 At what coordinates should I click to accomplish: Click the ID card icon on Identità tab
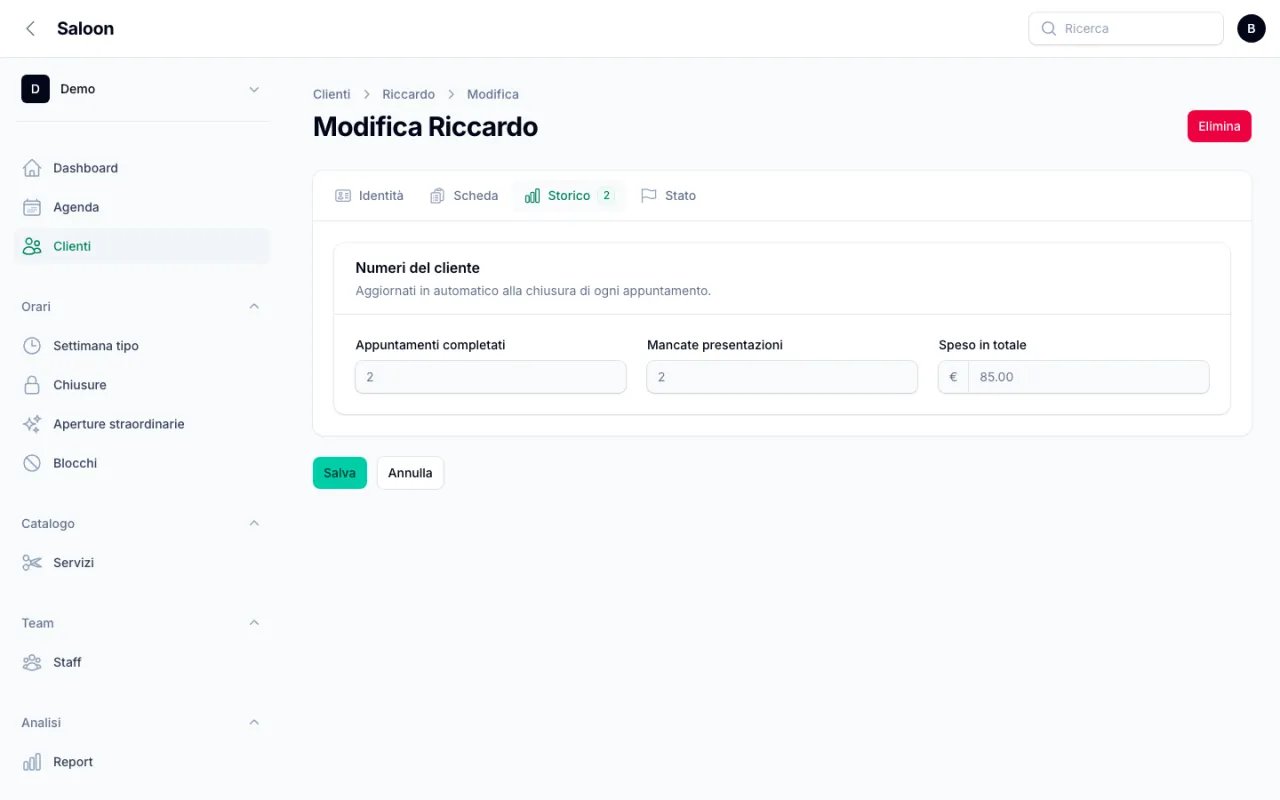[343, 196]
